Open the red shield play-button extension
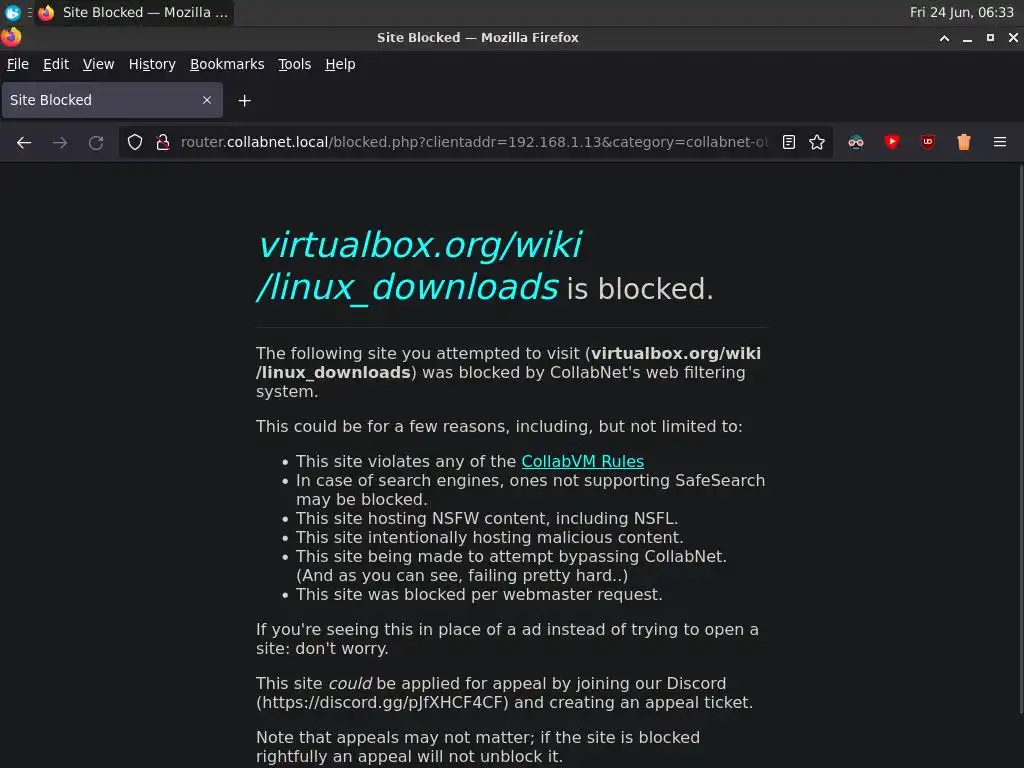 [891, 142]
